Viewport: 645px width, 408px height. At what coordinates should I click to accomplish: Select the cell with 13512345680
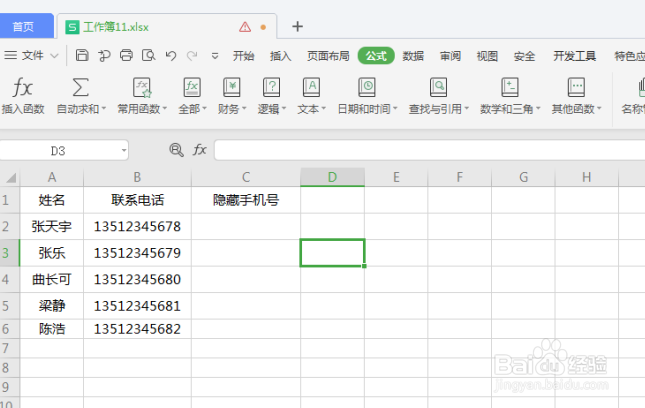(x=137, y=280)
